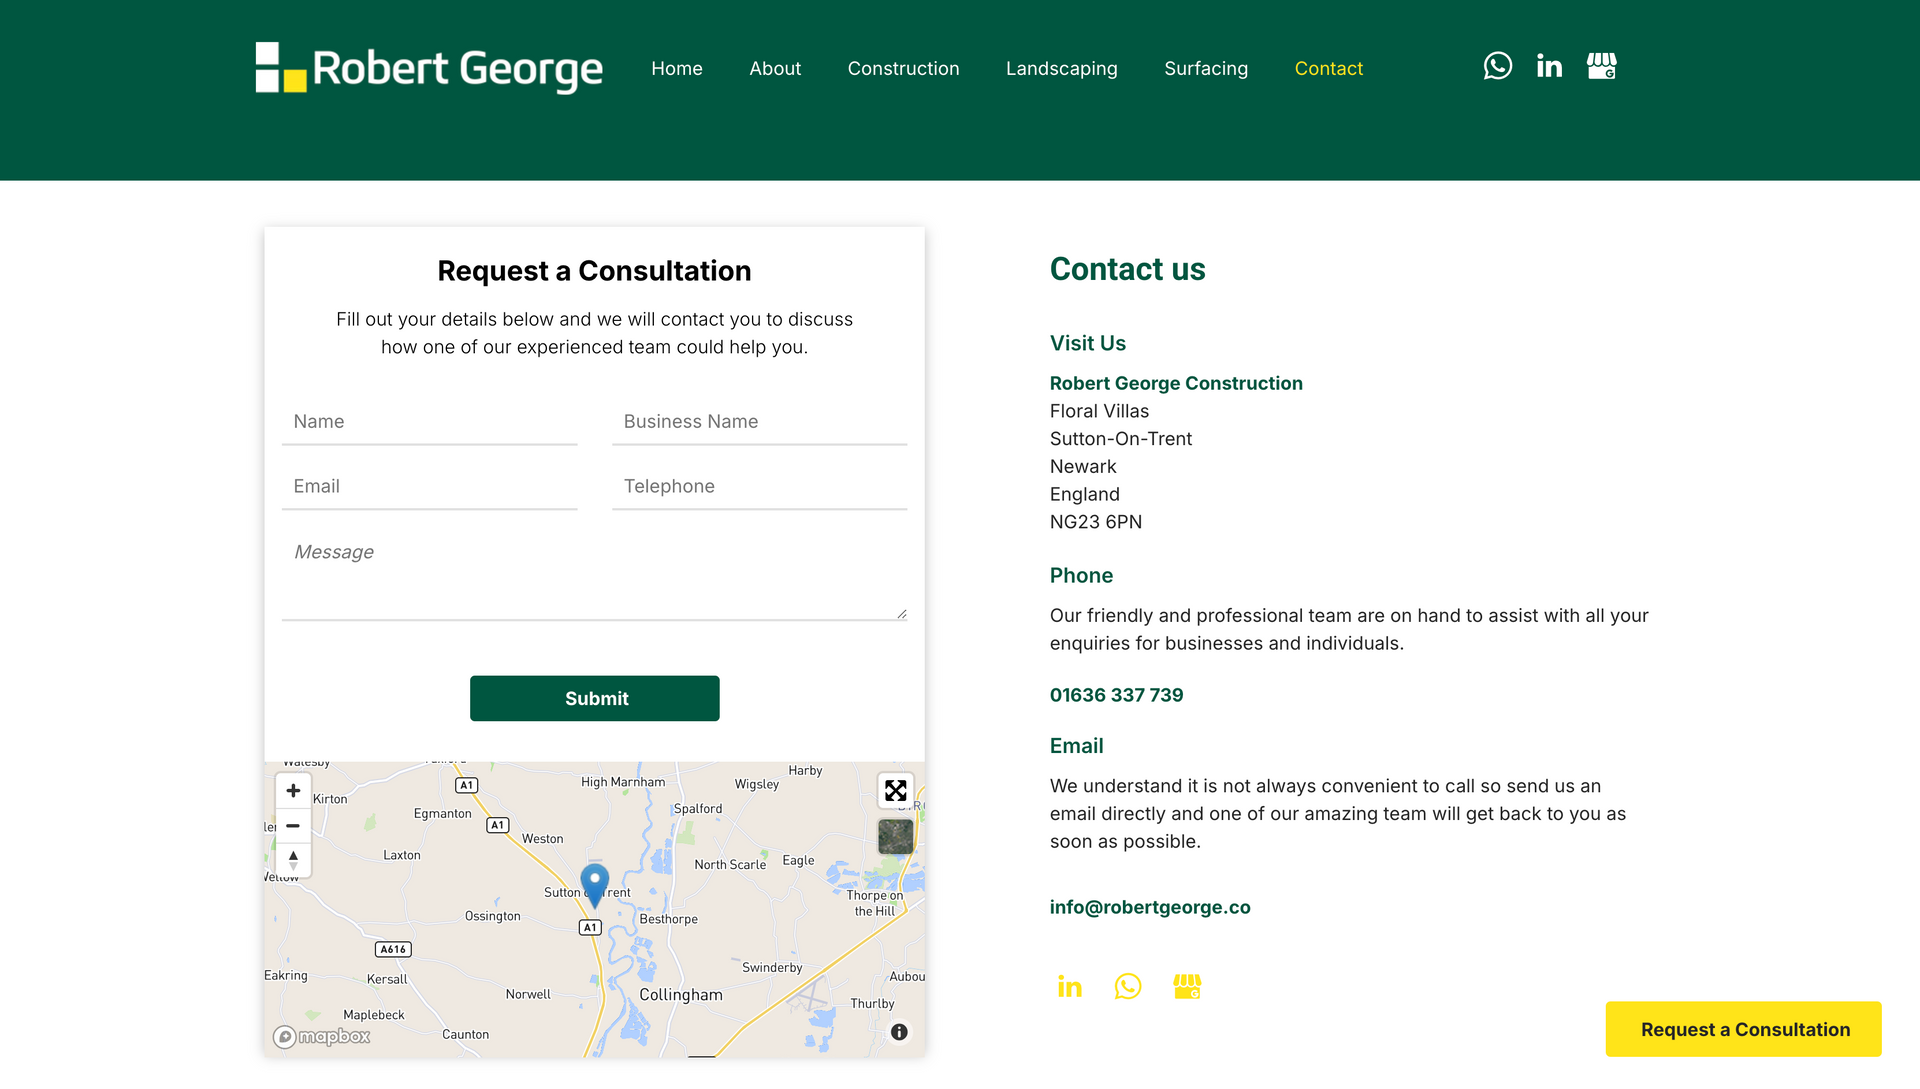Go to Landscaping page
Image resolution: width=1920 pixels, height=1089 pixels.
coord(1061,69)
